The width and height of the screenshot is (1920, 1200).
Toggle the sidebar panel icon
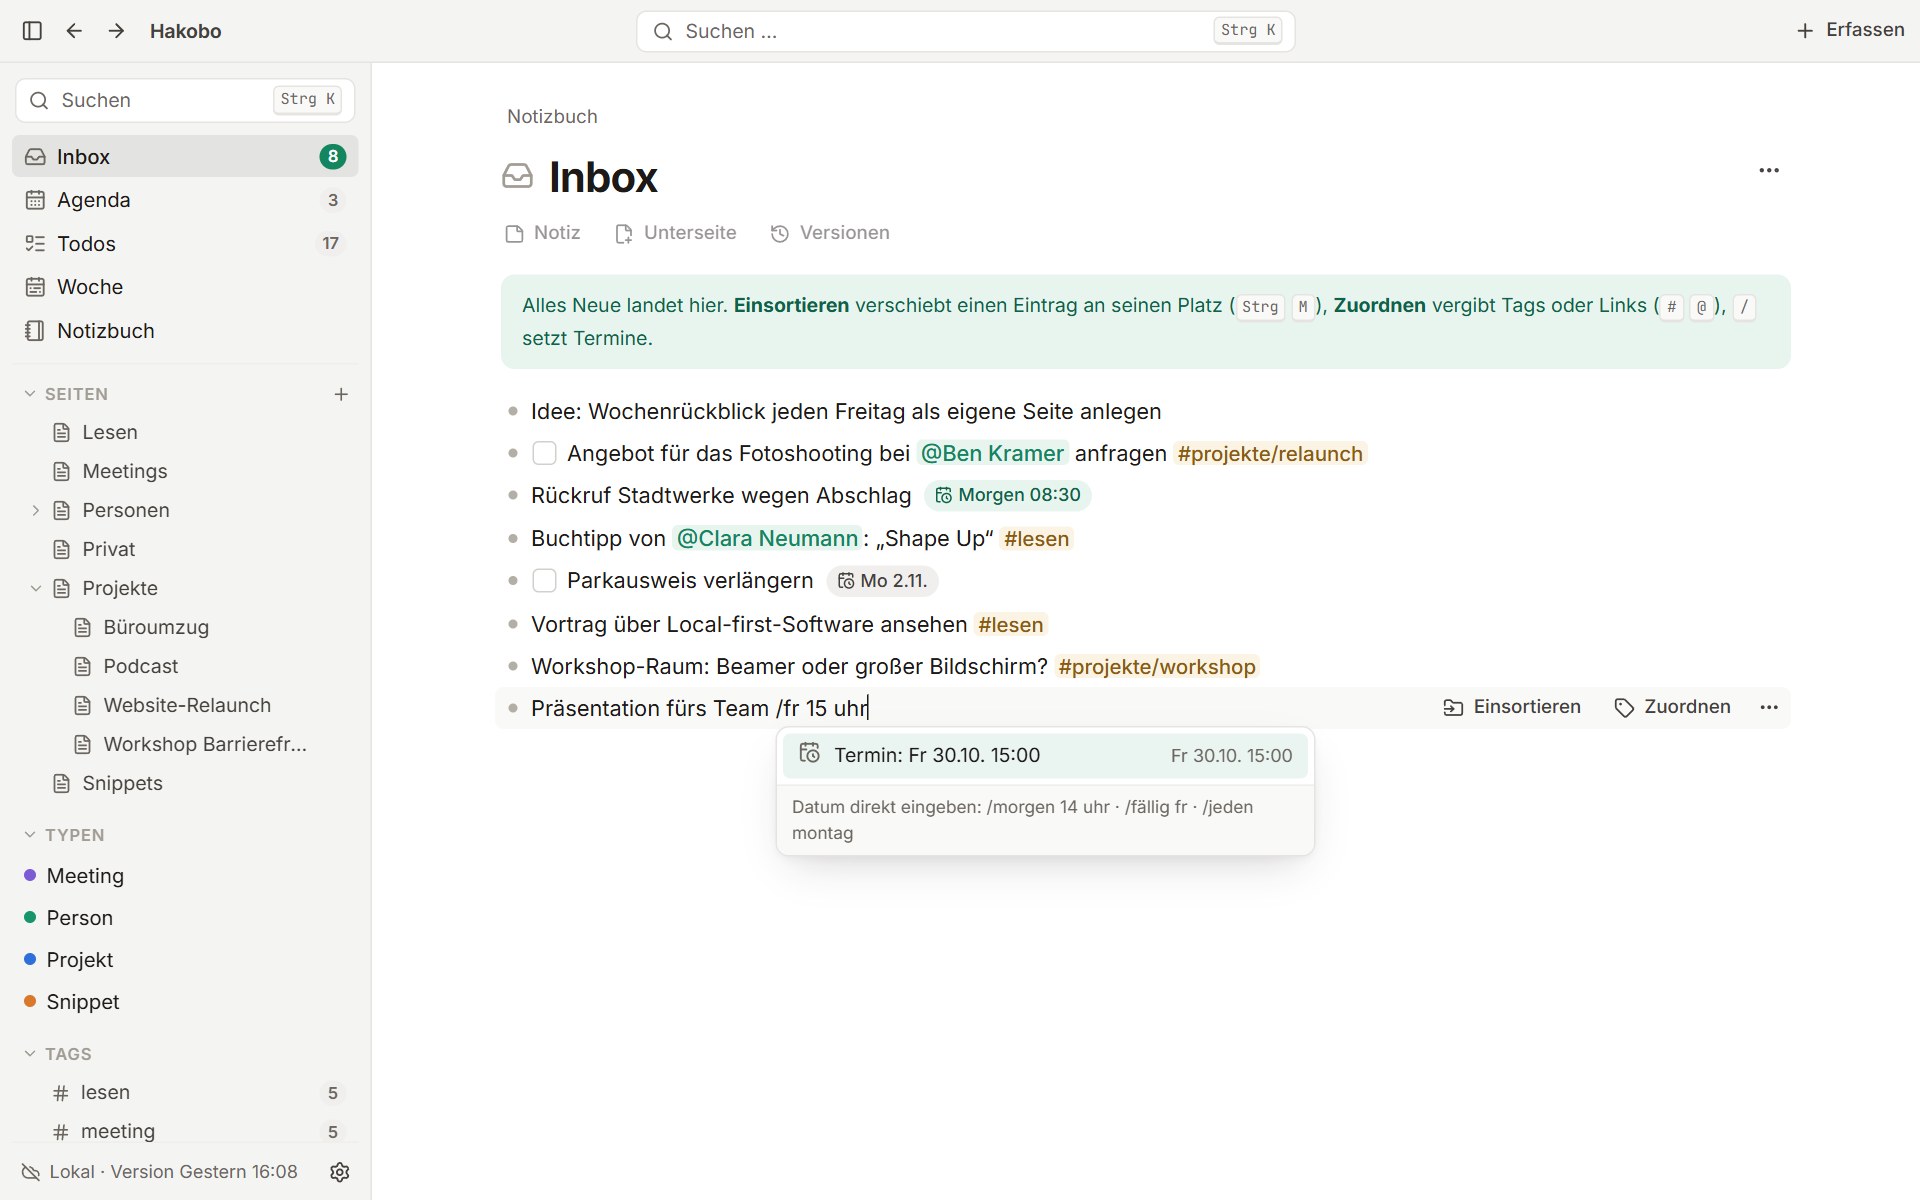pos(32,31)
